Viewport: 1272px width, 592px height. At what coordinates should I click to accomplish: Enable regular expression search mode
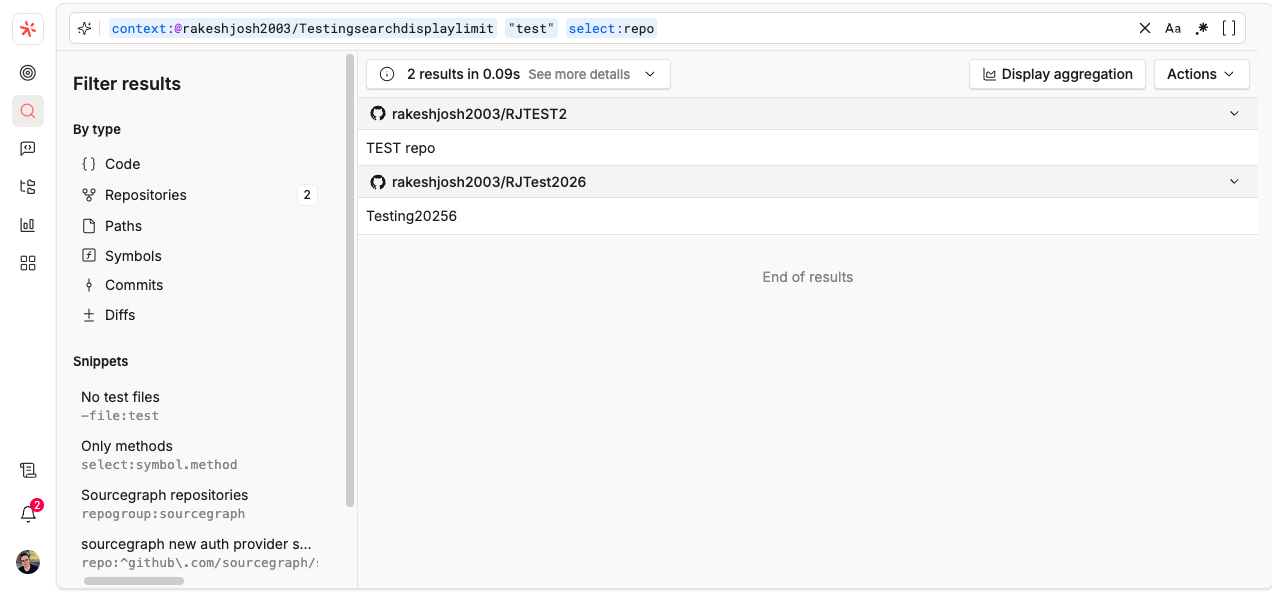click(1201, 28)
